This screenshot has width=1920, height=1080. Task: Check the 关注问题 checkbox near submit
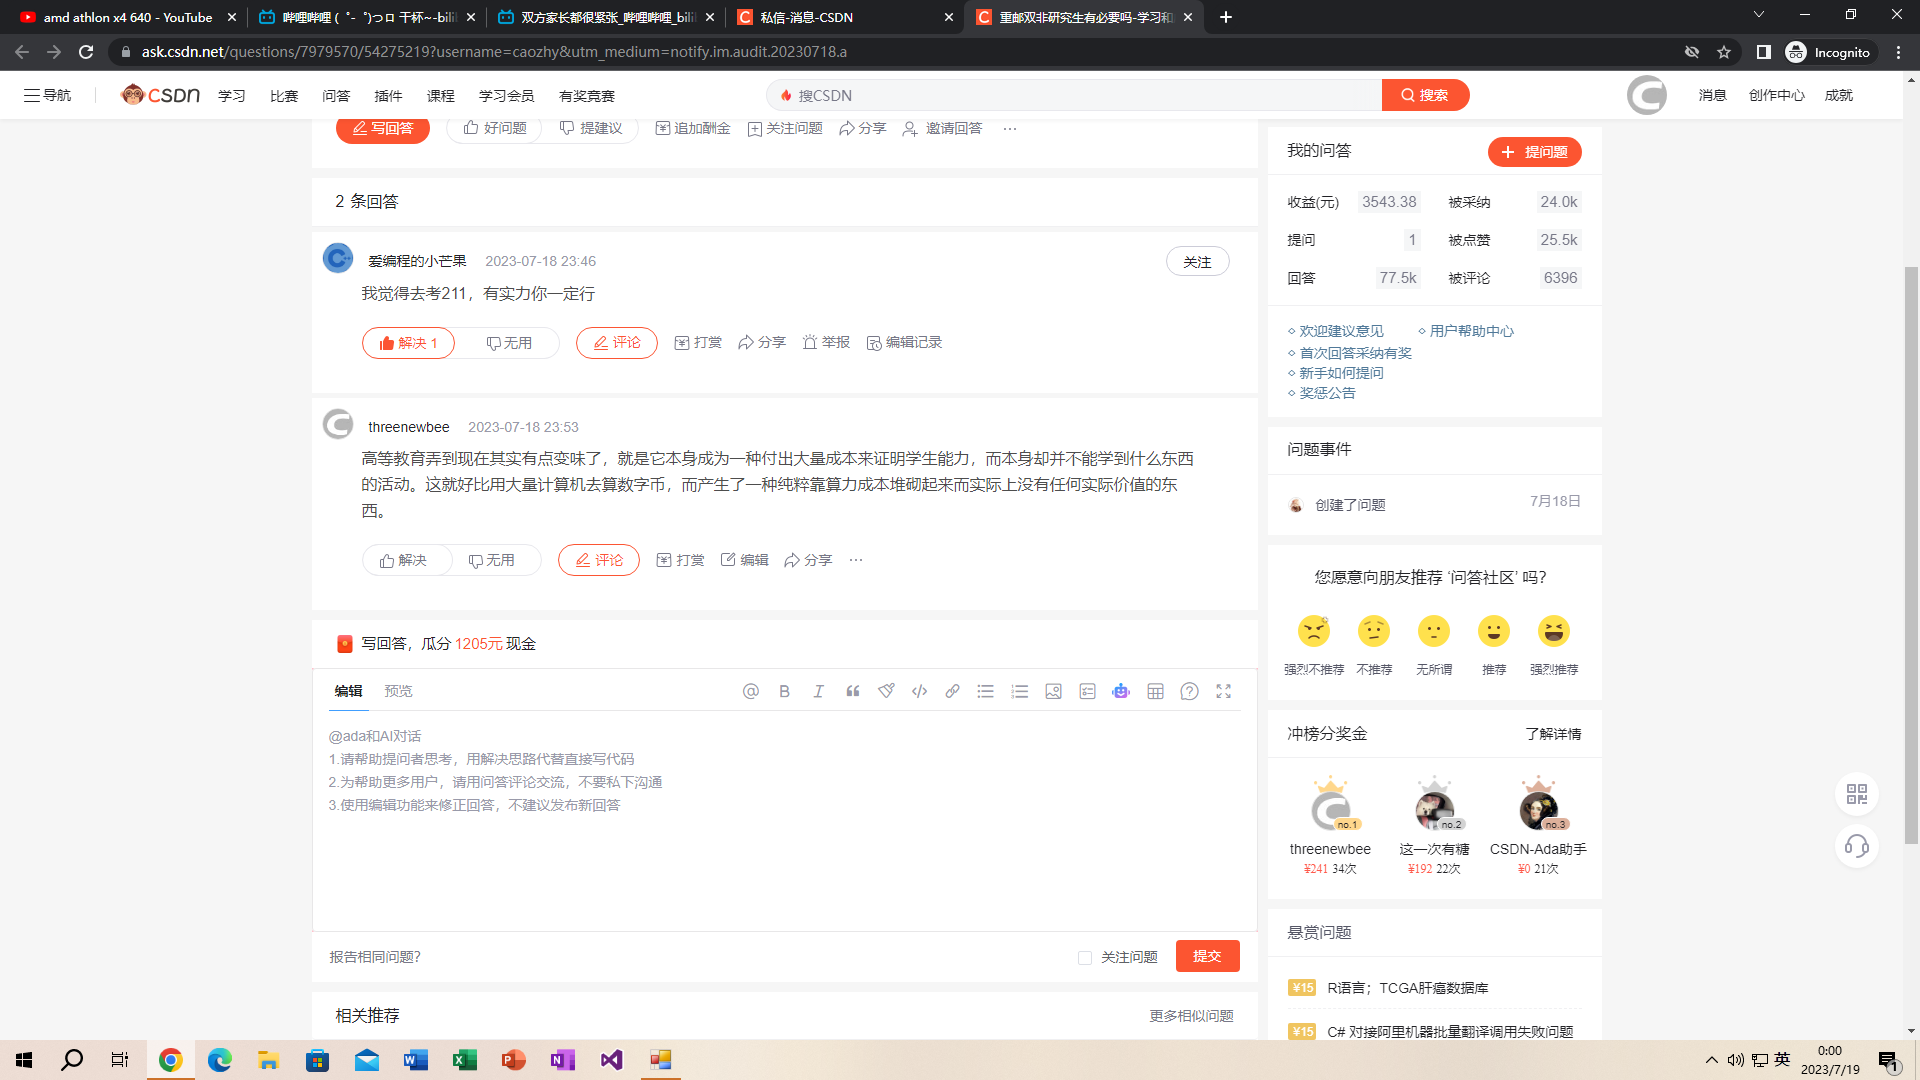[1085, 957]
